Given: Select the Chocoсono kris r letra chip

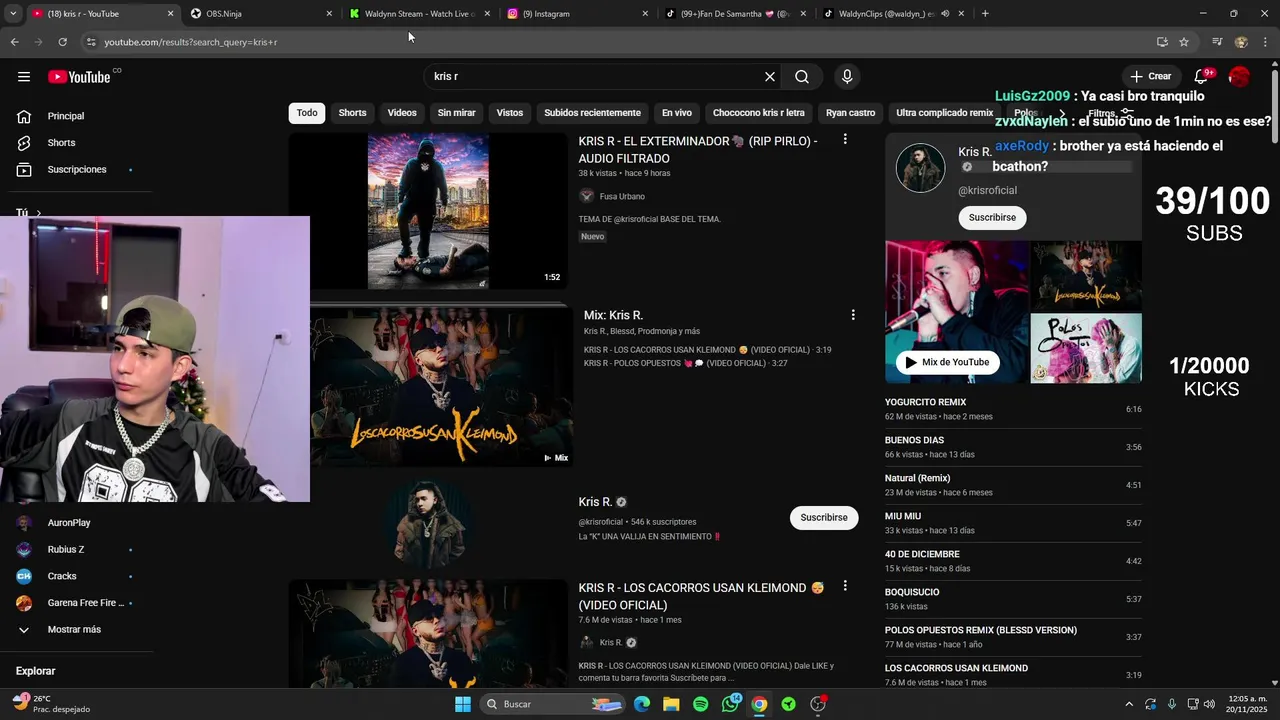Looking at the screenshot, I should (x=759, y=113).
